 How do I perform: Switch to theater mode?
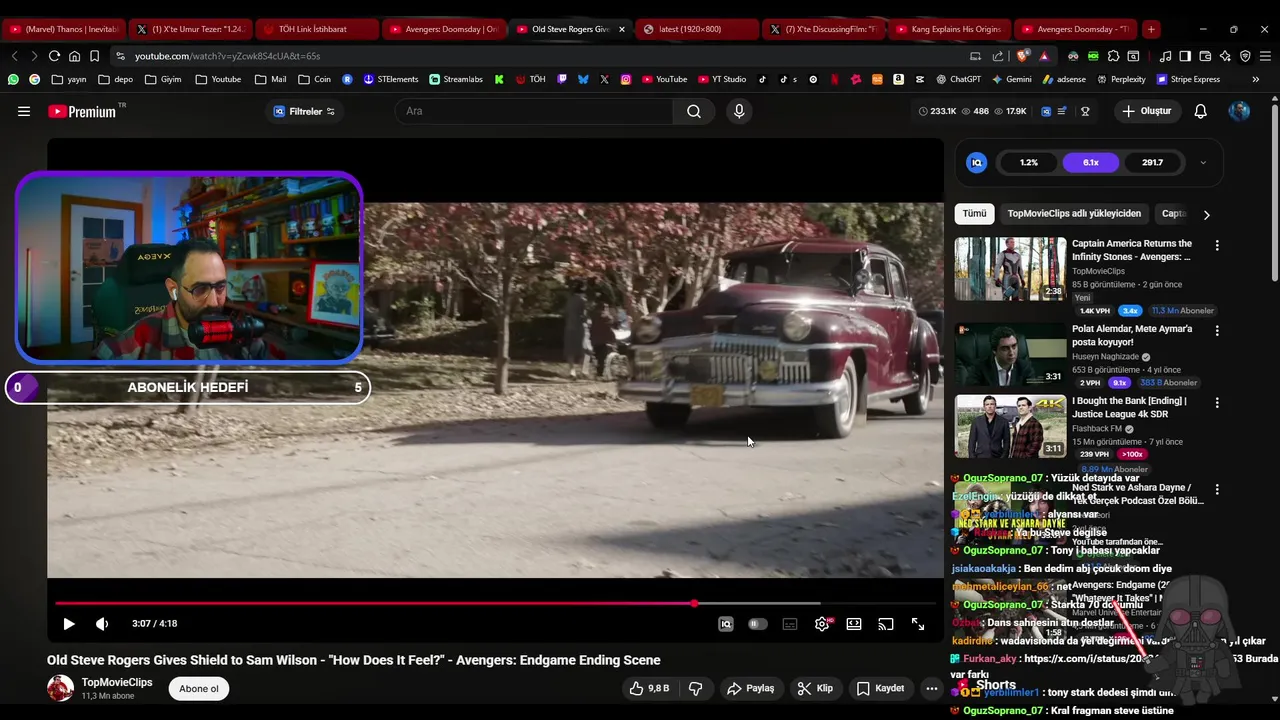(x=854, y=624)
